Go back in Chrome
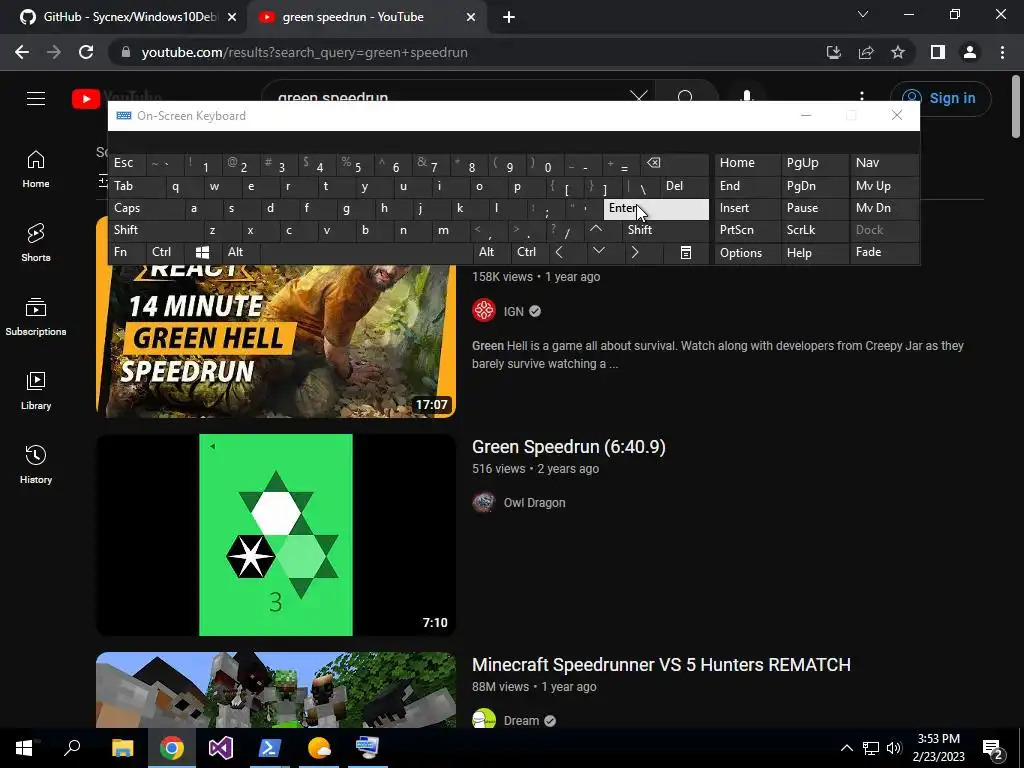1024x768 pixels. [x=22, y=52]
